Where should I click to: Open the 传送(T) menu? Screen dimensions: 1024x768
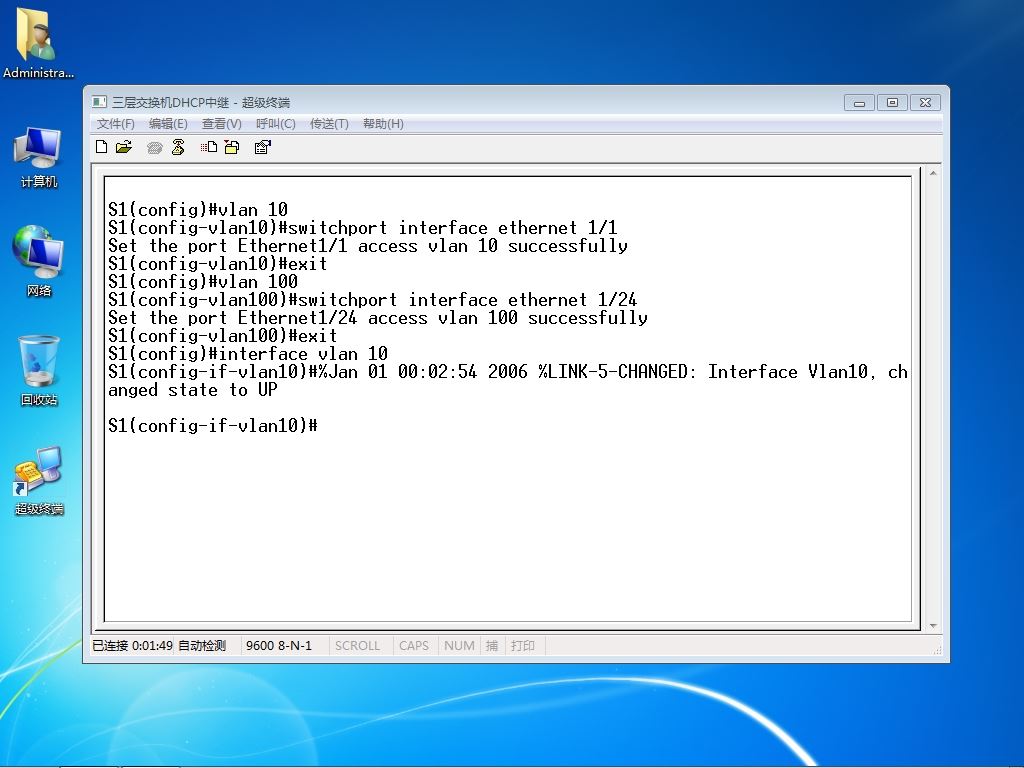[x=329, y=123]
